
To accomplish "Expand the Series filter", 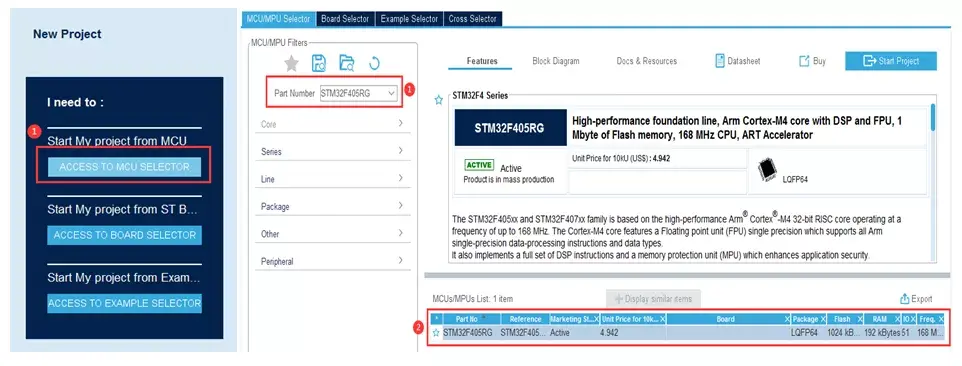I will click(333, 151).
